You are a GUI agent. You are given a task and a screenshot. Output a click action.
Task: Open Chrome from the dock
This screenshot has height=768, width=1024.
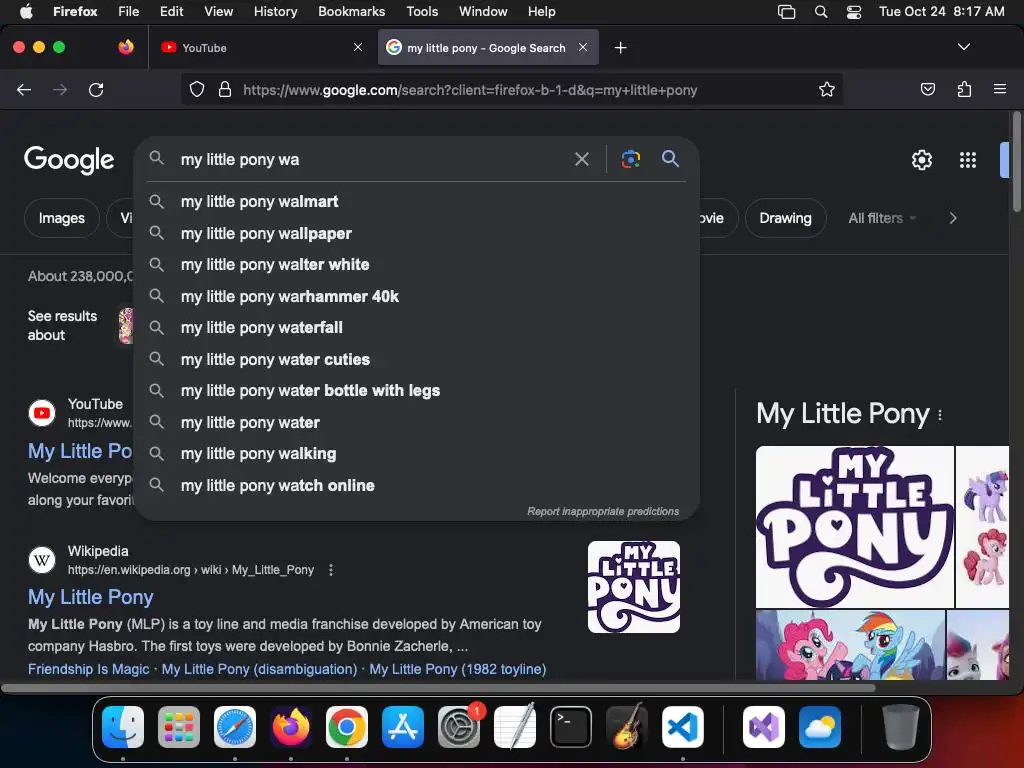[347, 727]
